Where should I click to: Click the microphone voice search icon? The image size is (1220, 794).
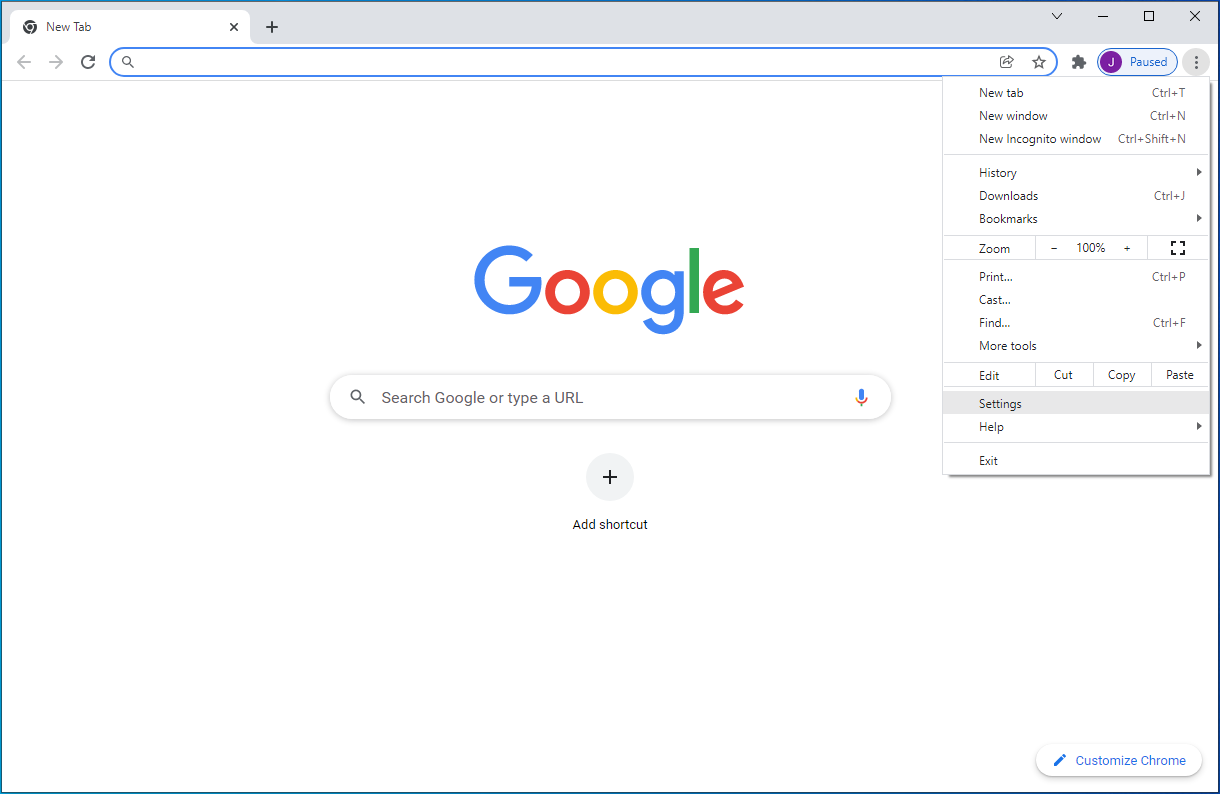(x=861, y=397)
